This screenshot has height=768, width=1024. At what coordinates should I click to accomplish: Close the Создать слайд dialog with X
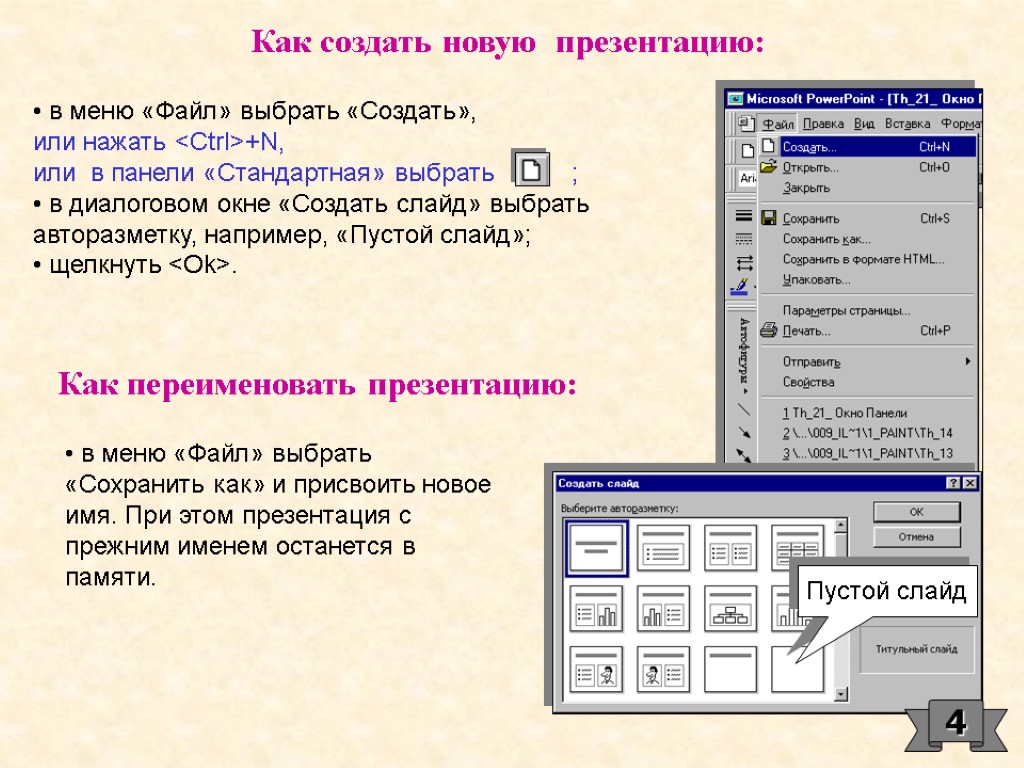[970, 483]
